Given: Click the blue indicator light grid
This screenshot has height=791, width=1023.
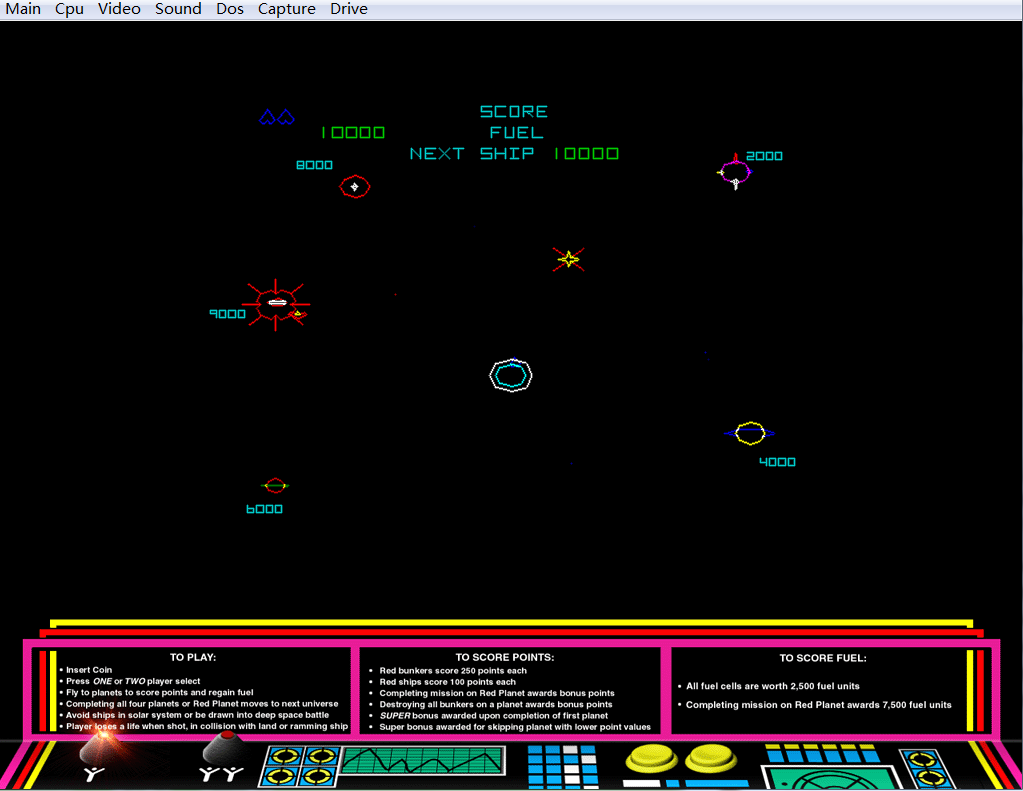Looking at the screenshot, I should (x=562, y=767).
